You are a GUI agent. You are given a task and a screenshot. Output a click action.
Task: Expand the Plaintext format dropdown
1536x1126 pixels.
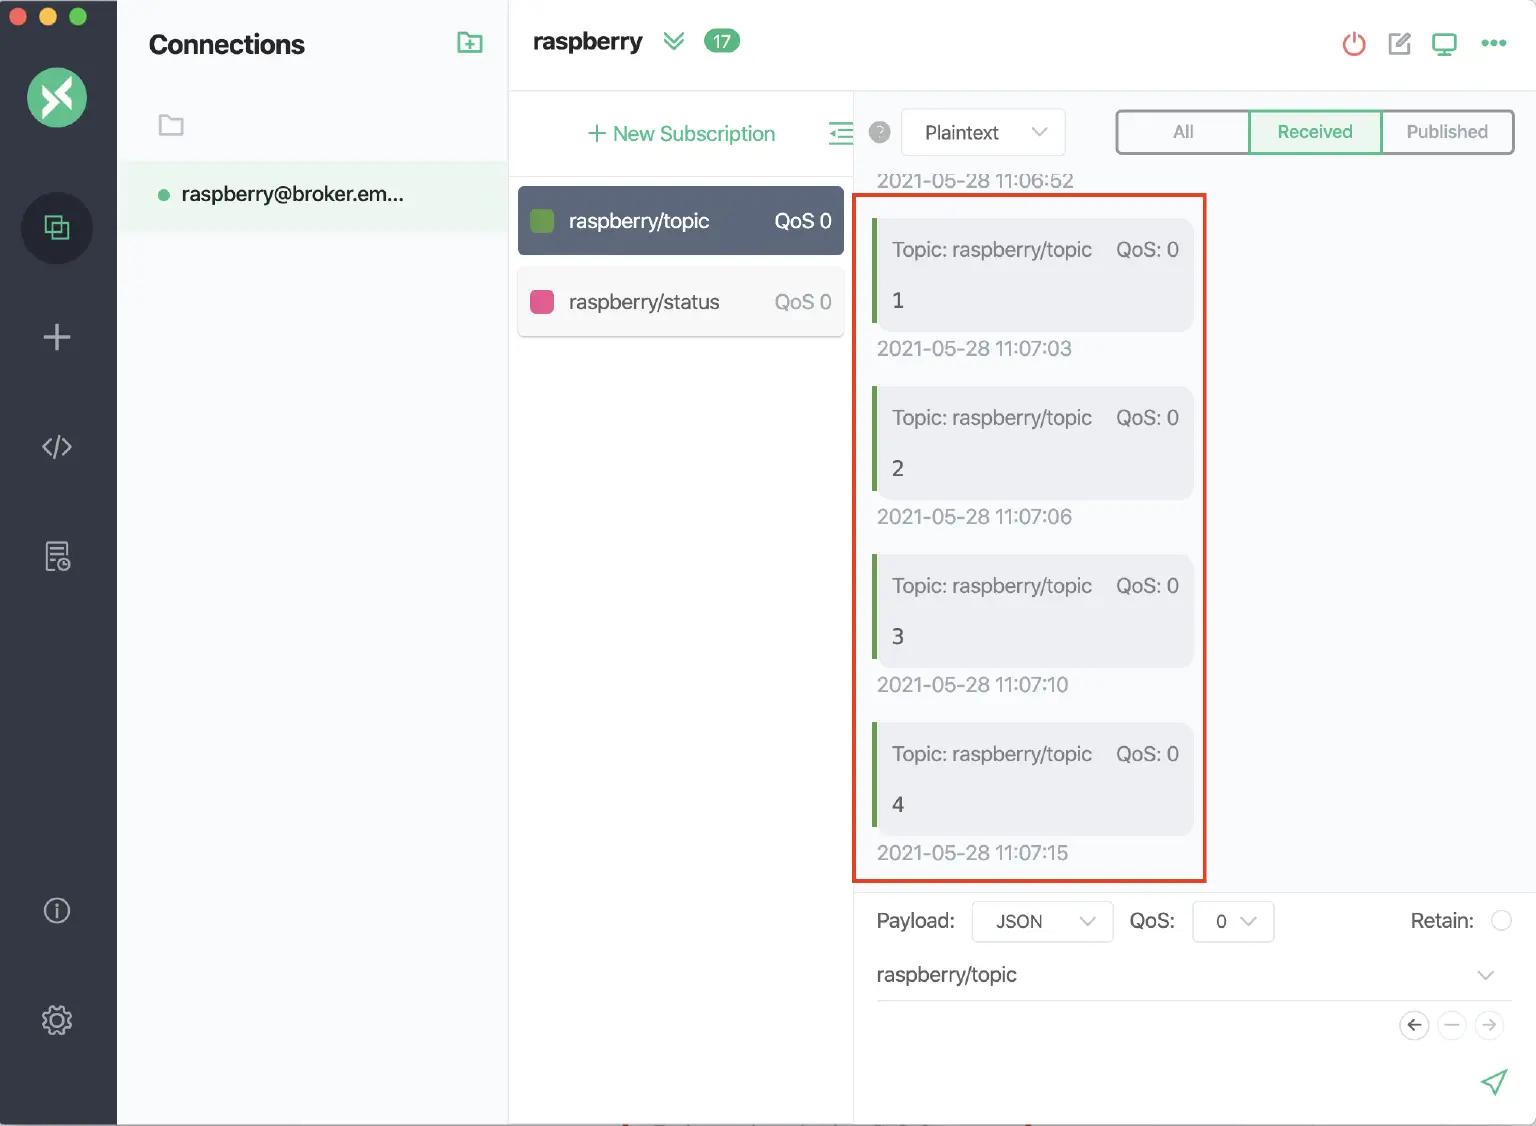pos(983,133)
